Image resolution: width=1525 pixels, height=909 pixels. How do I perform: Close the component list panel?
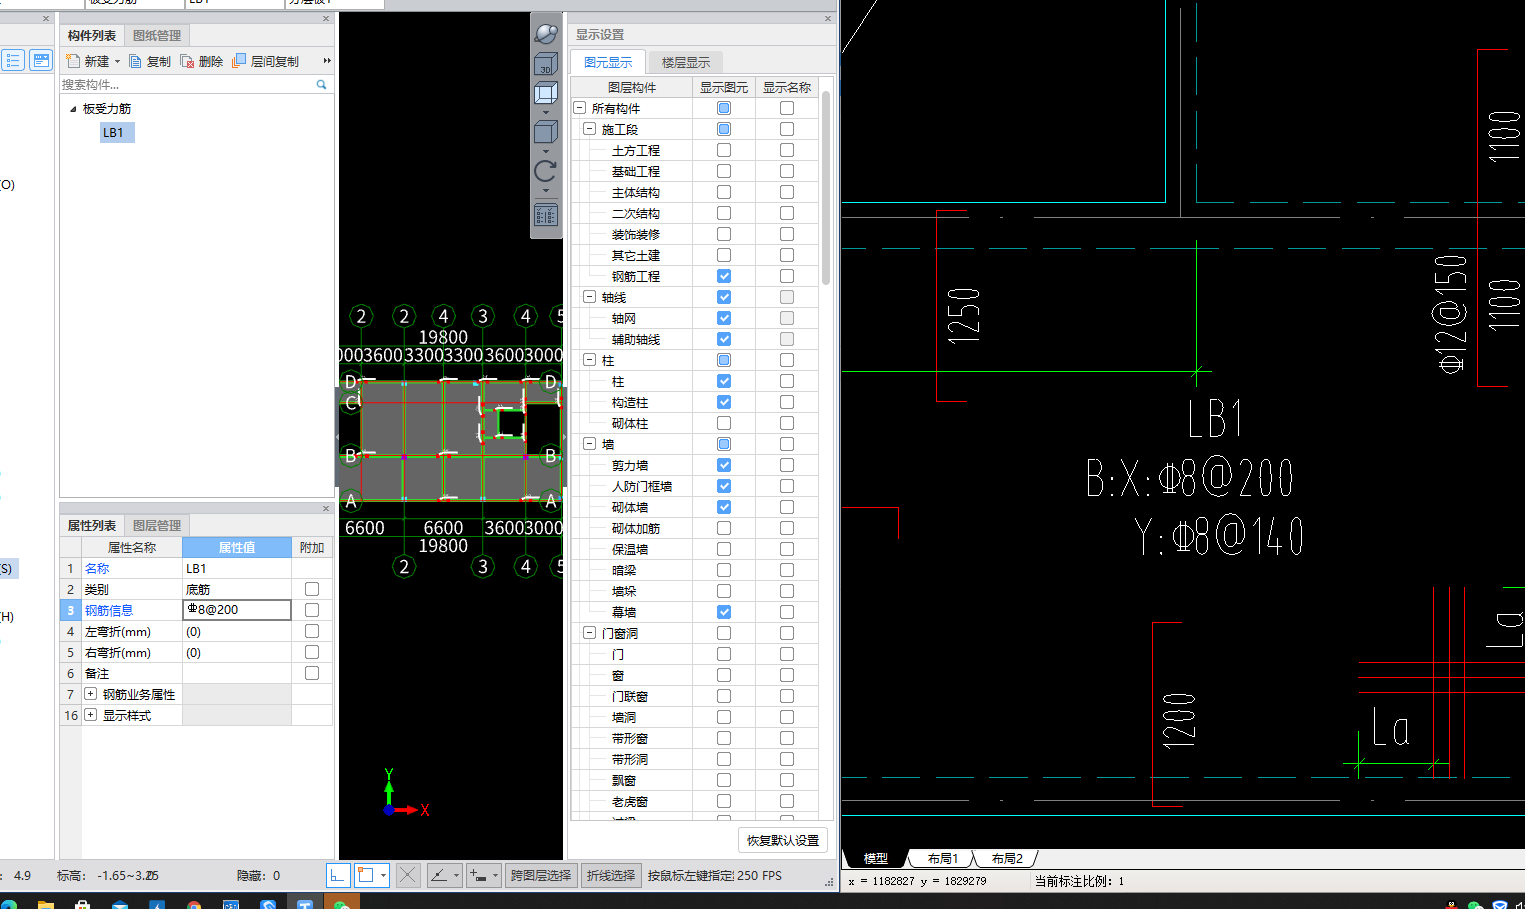[326, 18]
